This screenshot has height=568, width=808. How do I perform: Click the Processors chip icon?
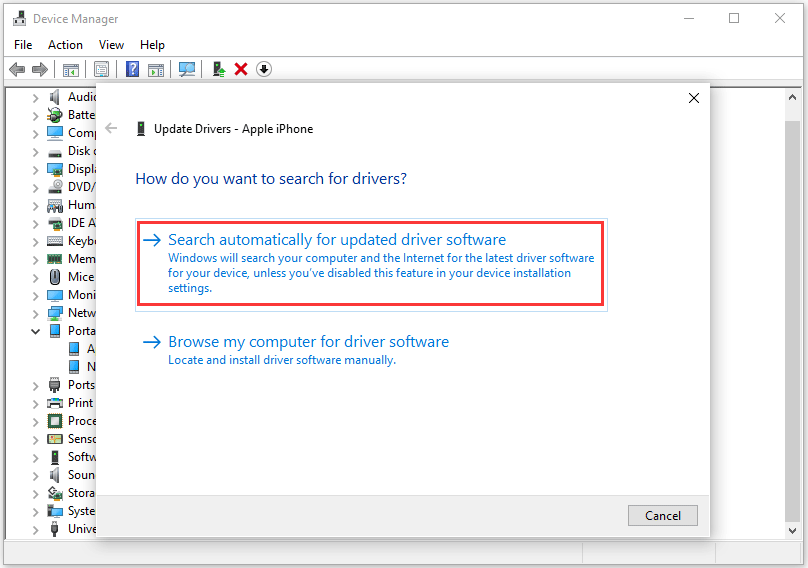[x=55, y=421]
